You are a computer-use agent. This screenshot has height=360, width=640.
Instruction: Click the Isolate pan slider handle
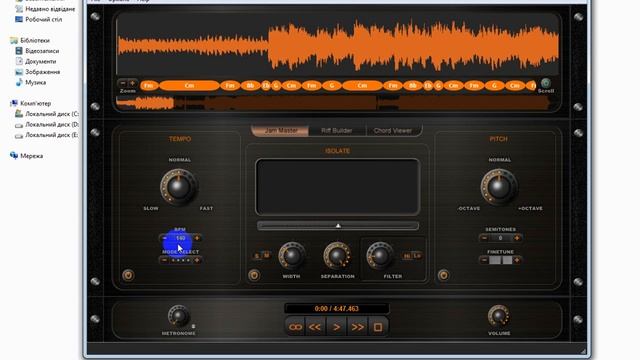point(338,225)
